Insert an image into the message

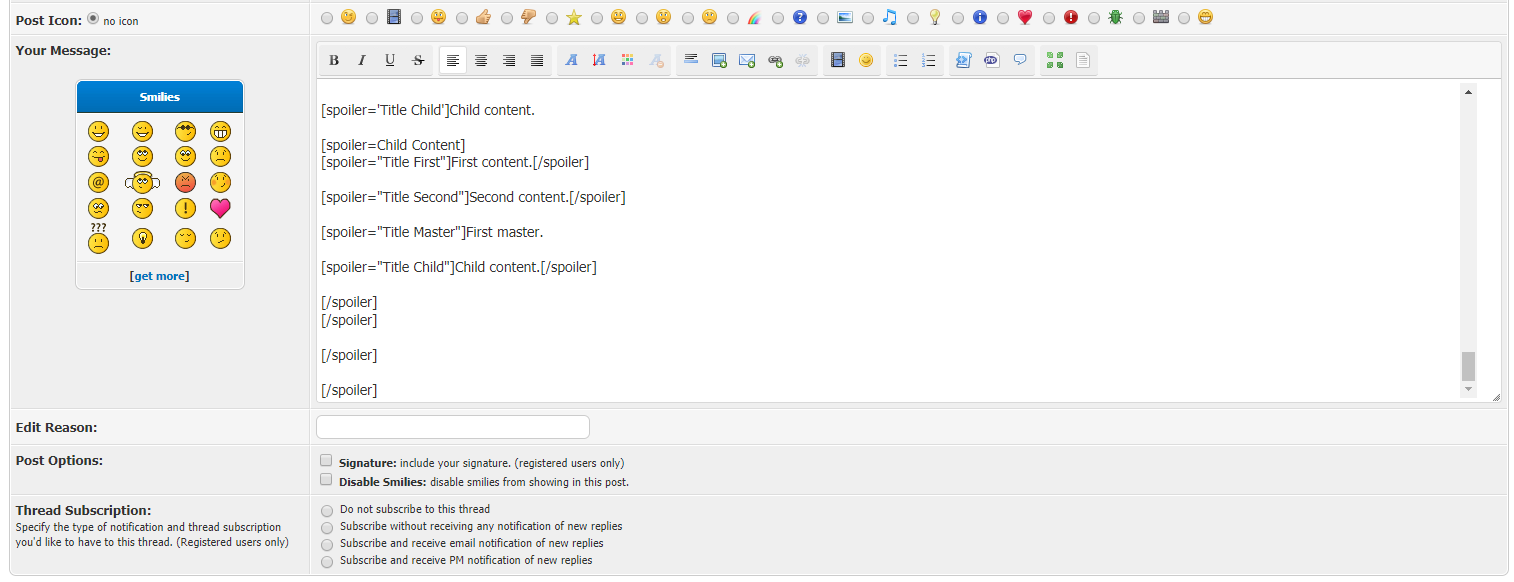[x=719, y=61]
